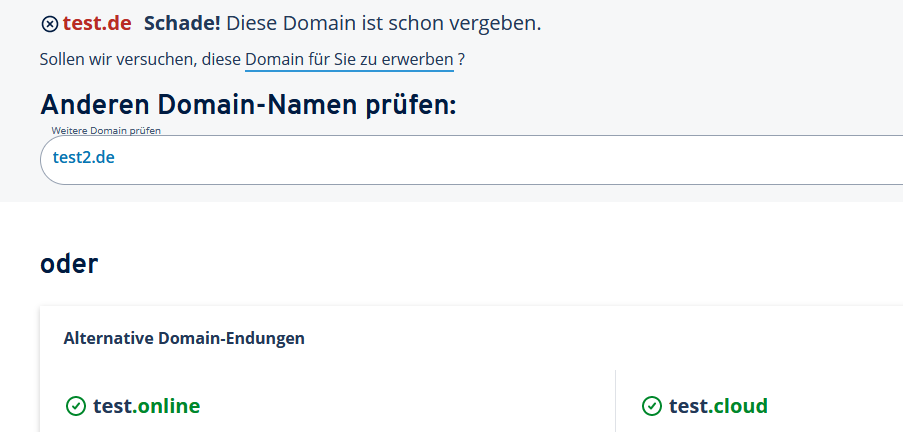Focus the 'Weitere Domain prüfen' input field
The image size is (903, 432).
(471, 160)
